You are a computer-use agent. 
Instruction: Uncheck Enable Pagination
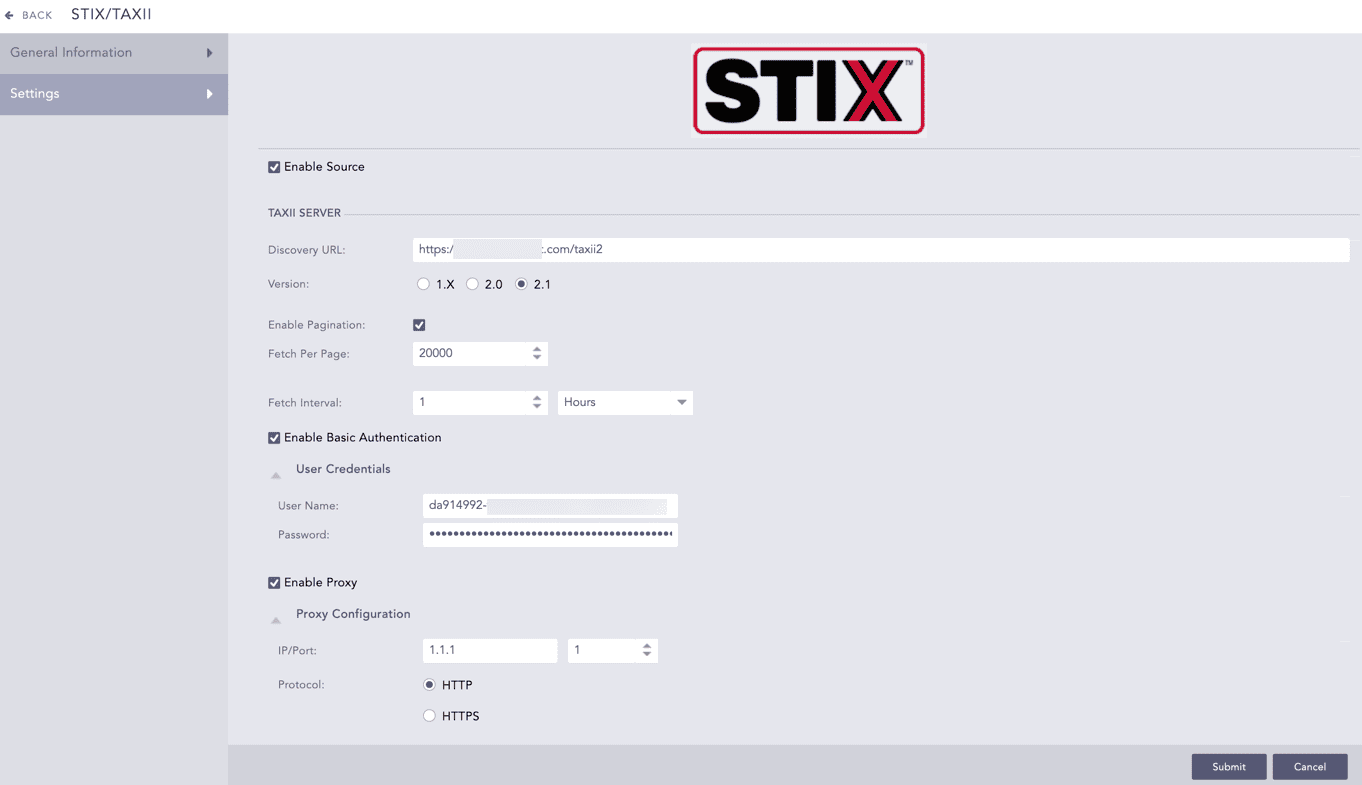point(419,324)
